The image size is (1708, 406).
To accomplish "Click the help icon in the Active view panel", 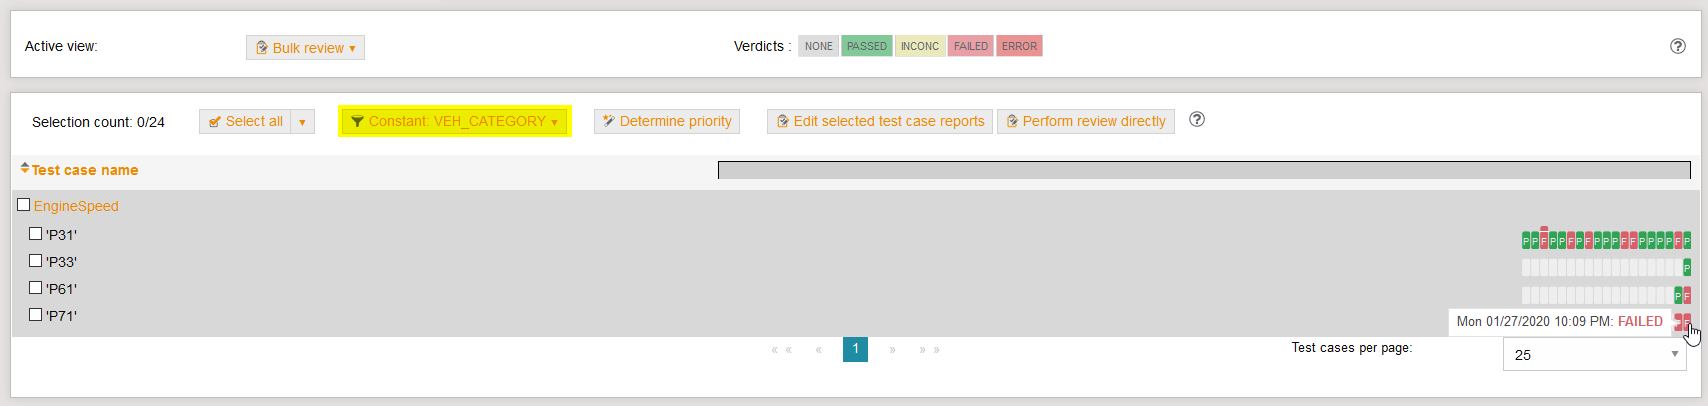I will pos(1678,46).
